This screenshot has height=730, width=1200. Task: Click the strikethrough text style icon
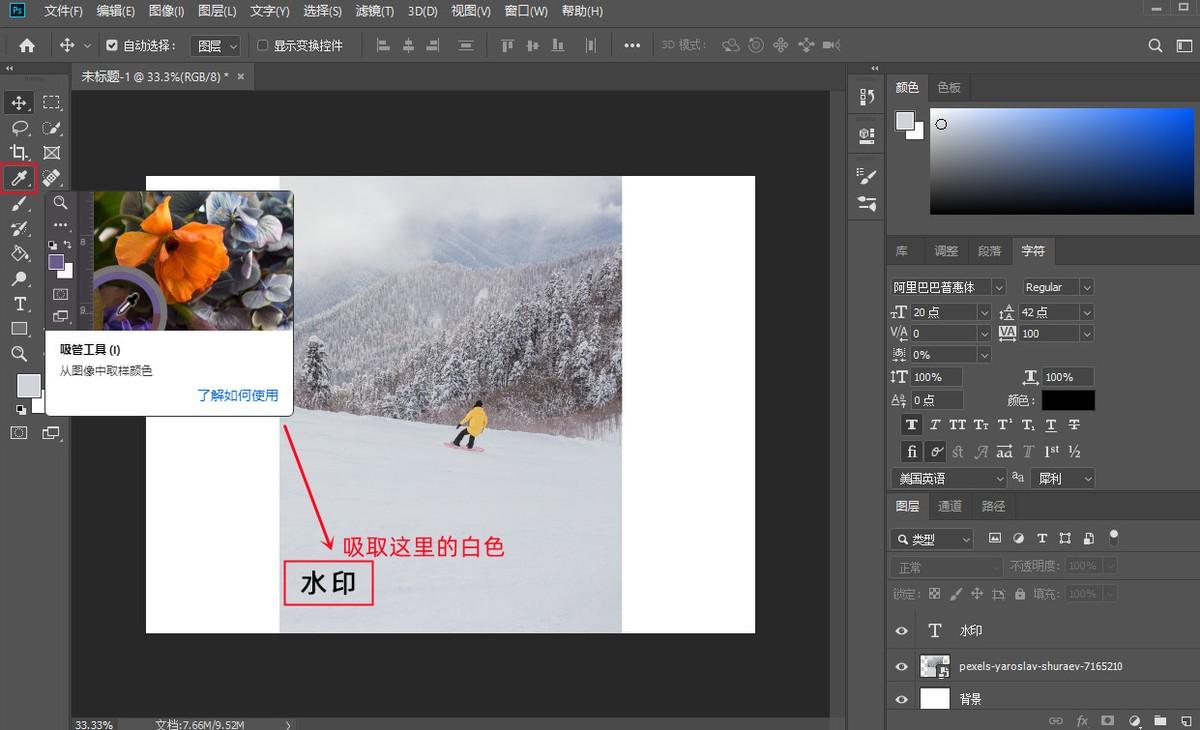pos(1075,425)
